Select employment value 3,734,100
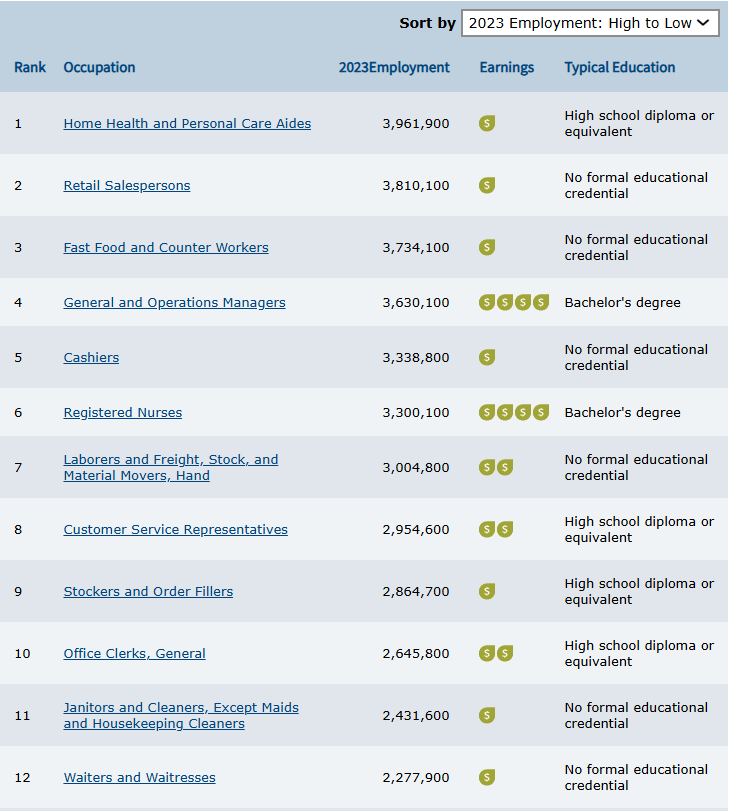This screenshot has width=746, height=811. click(416, 248)
